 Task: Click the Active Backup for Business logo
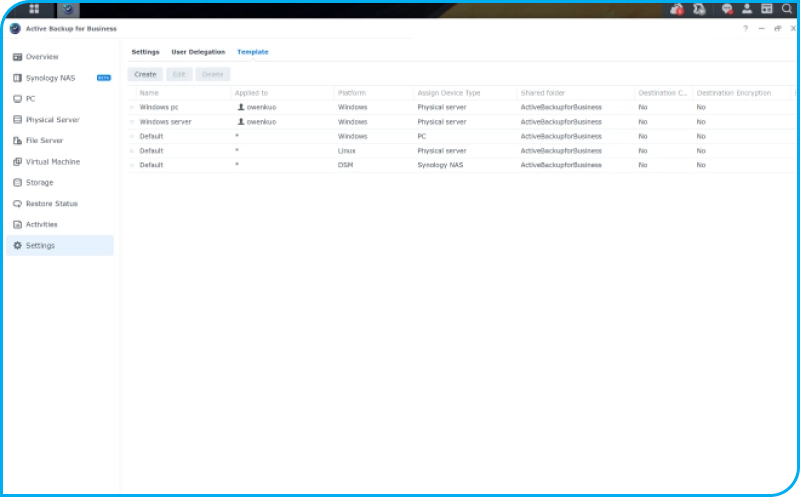tap(15, 29)
